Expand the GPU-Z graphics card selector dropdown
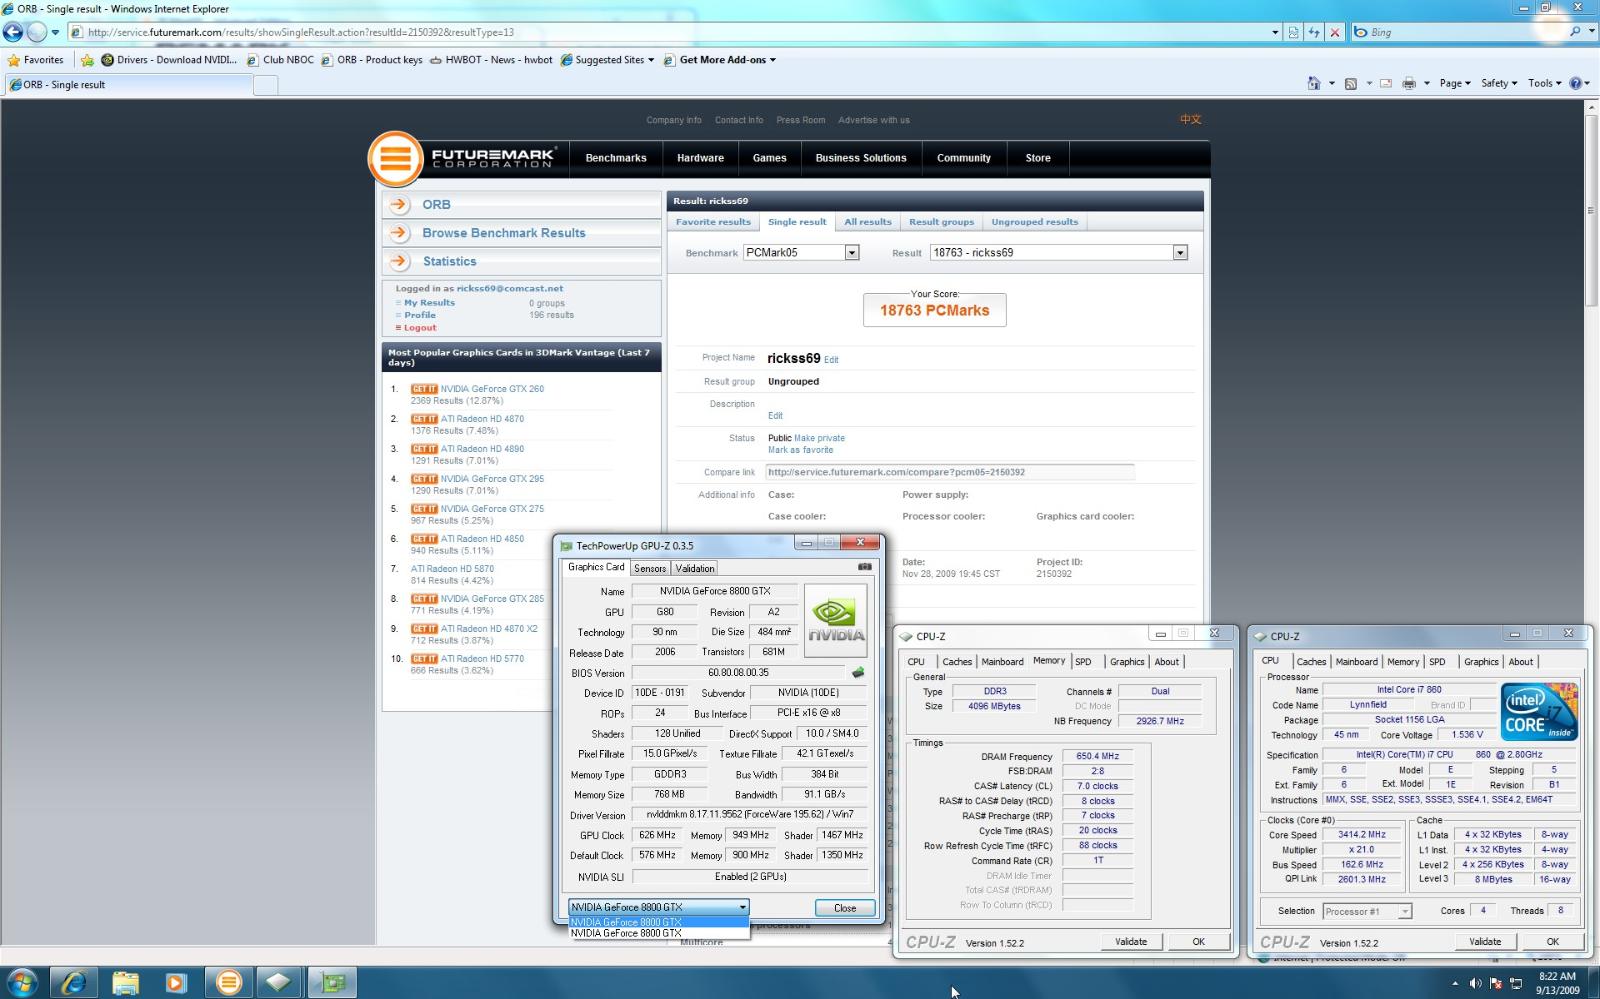This screenshot has width=1600, height=999. point(742,907)
